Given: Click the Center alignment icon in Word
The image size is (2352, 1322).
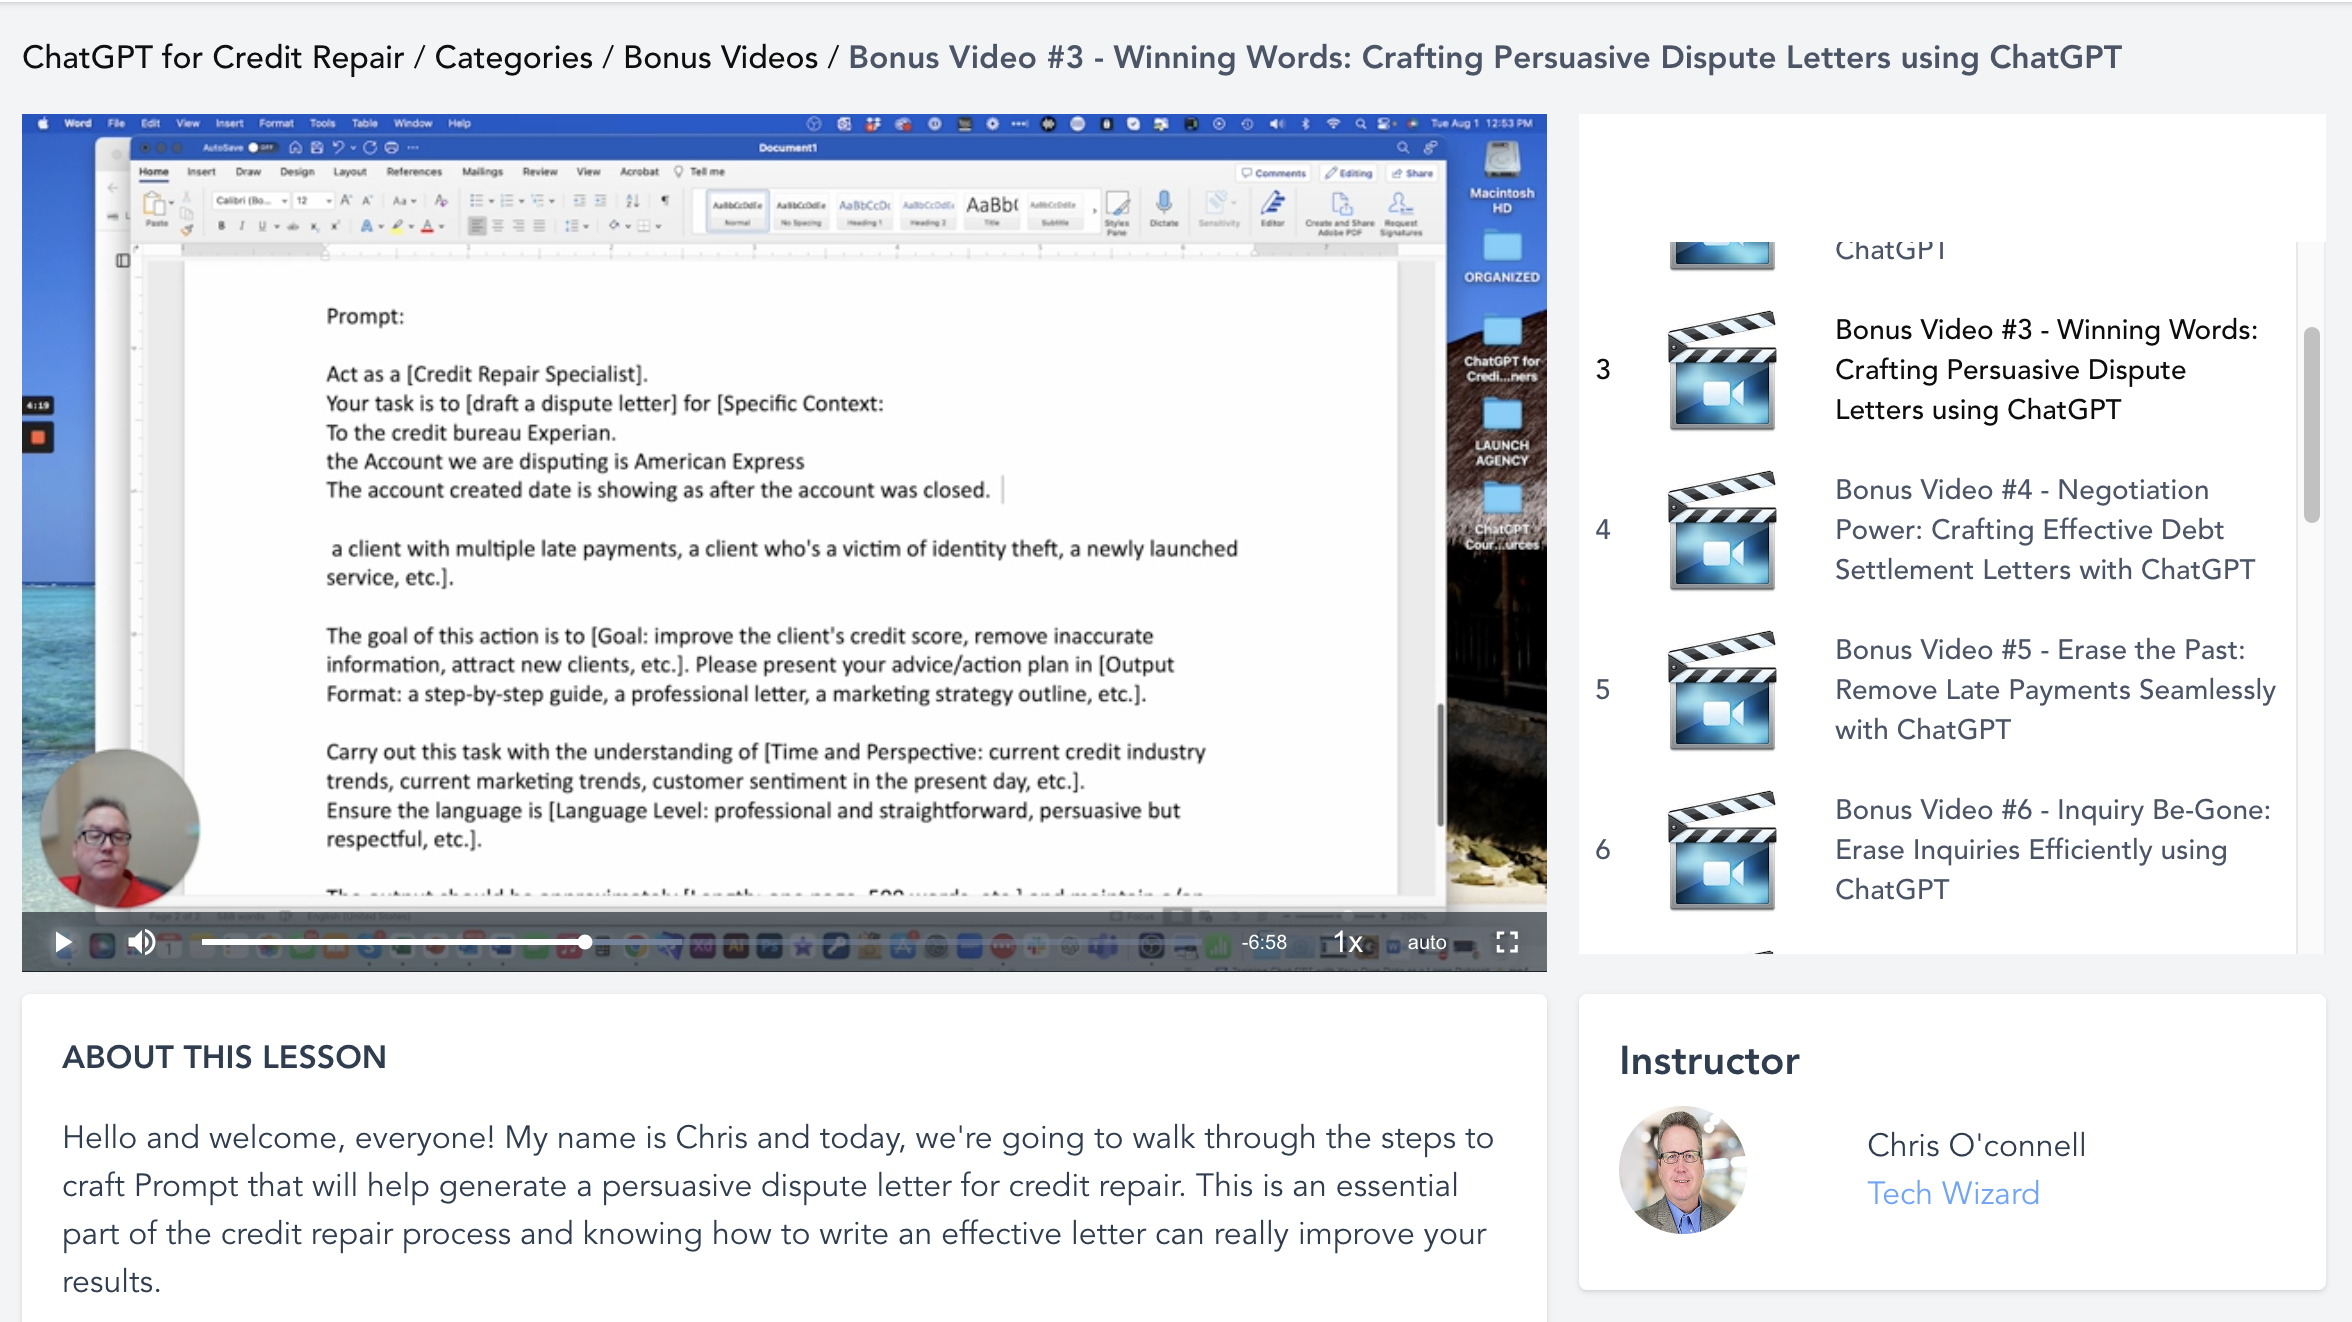Looking at the screenshot, I should 498,226.
